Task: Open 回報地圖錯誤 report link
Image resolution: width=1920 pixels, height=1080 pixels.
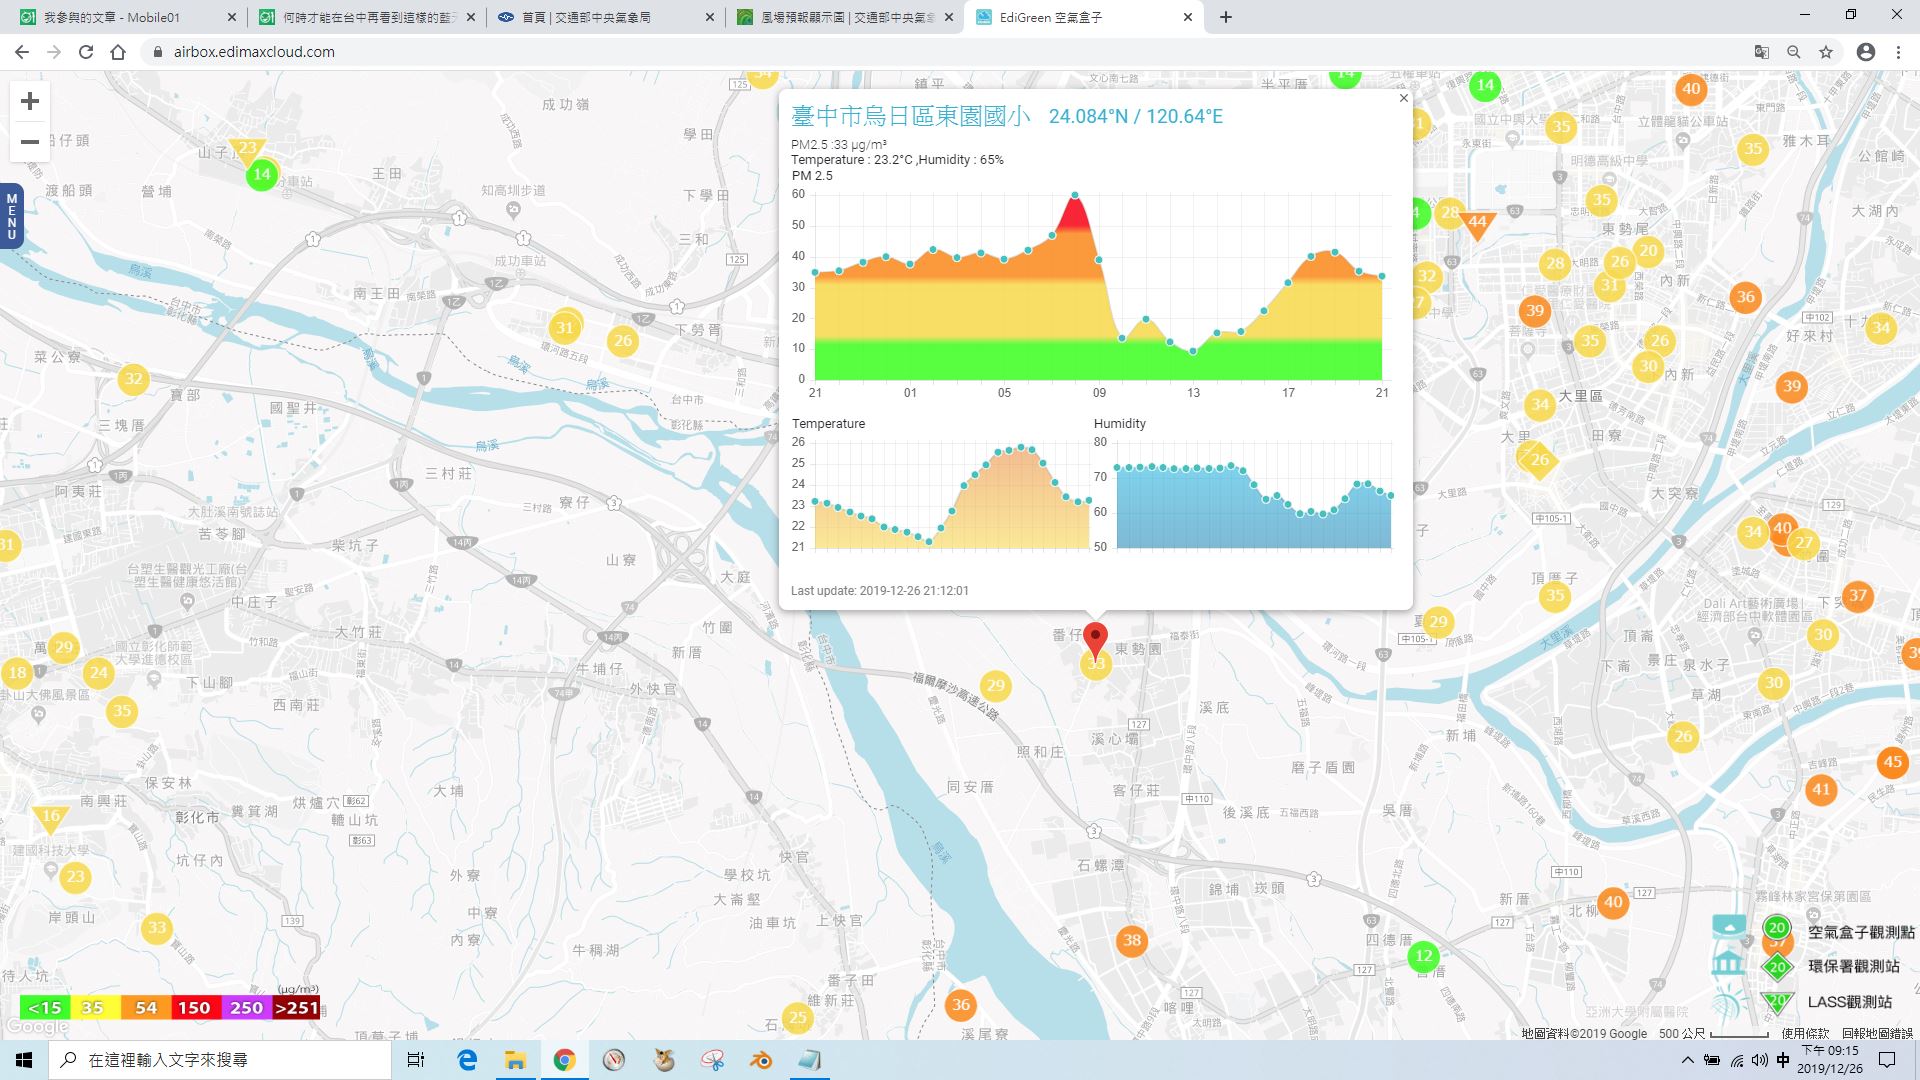Action: [x=1877, y=1033]
